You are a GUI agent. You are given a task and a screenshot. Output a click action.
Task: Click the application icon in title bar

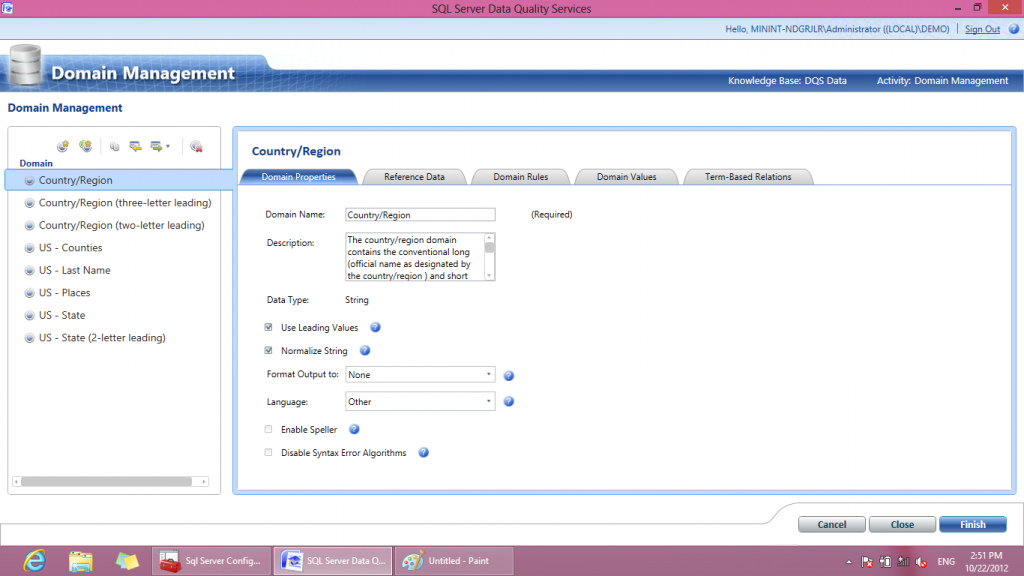pos(7,8)
